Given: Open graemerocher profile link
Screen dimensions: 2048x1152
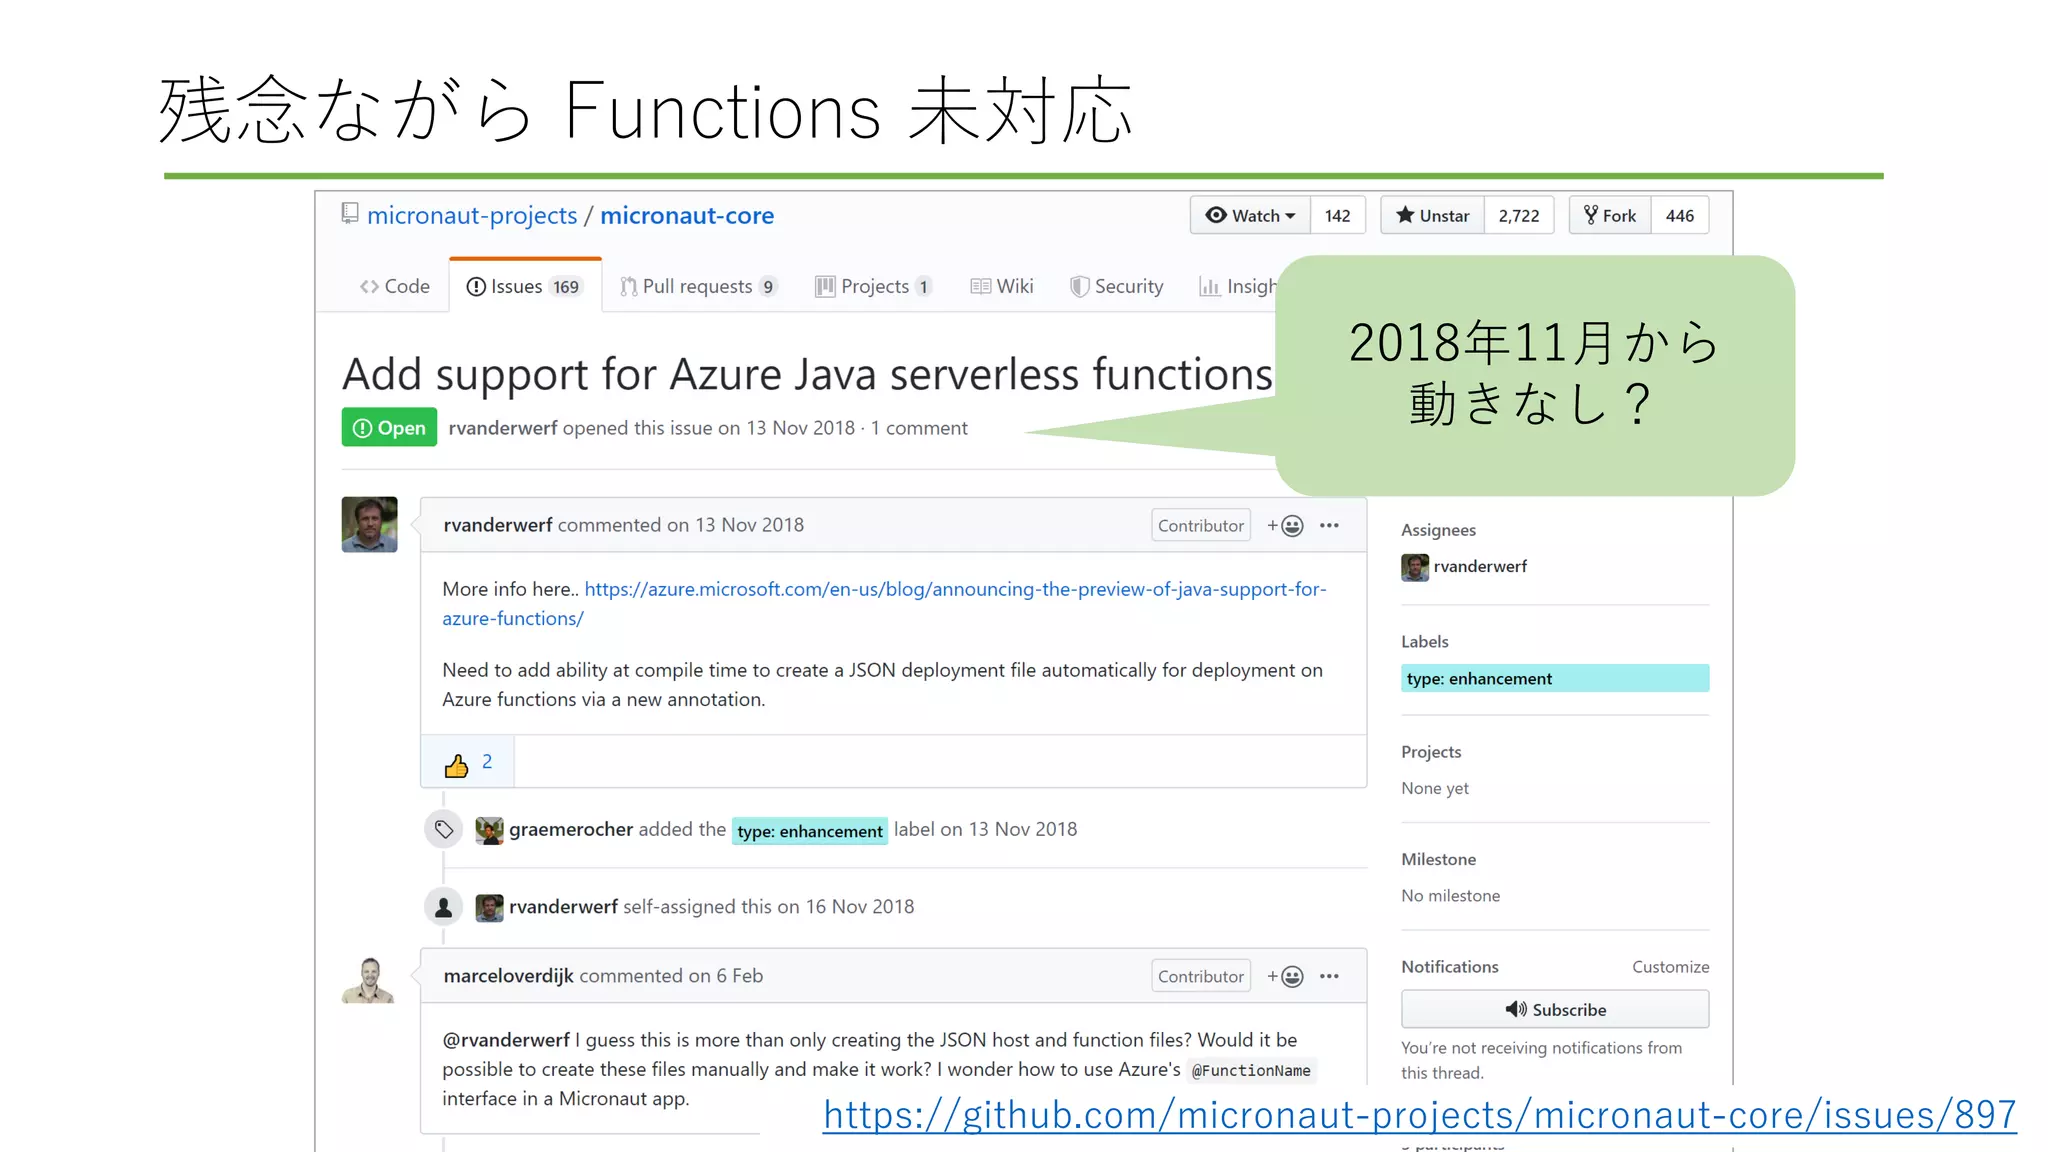Looking at the screenshot, I should coord(571,829).
